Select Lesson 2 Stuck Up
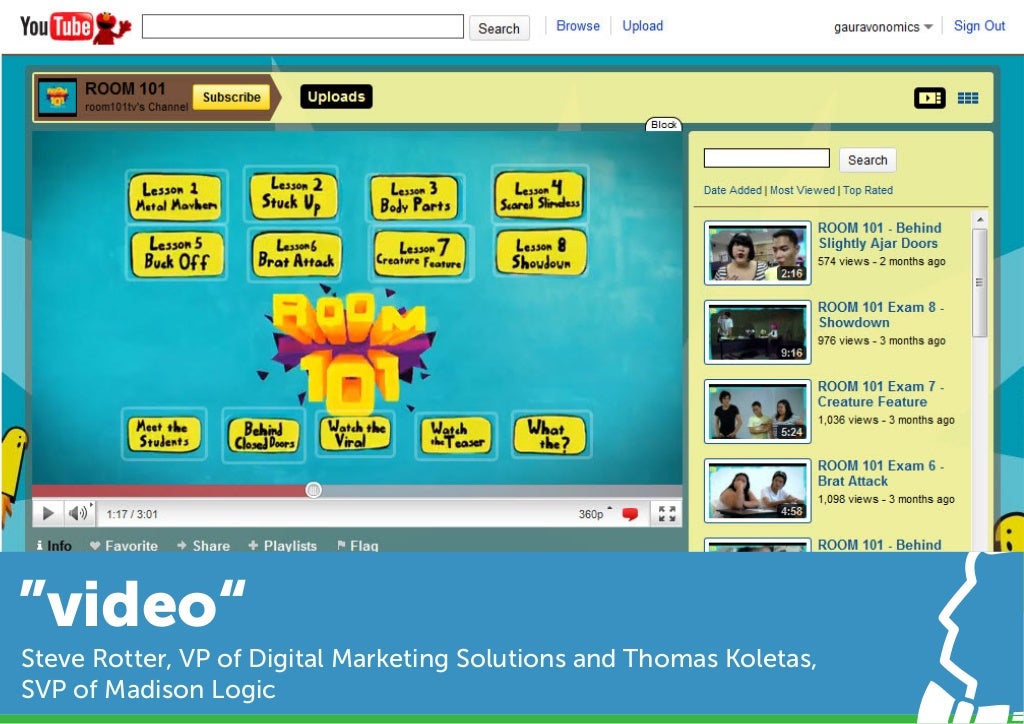Viewport: 1024px width, 724px height. tap(294, 195)
